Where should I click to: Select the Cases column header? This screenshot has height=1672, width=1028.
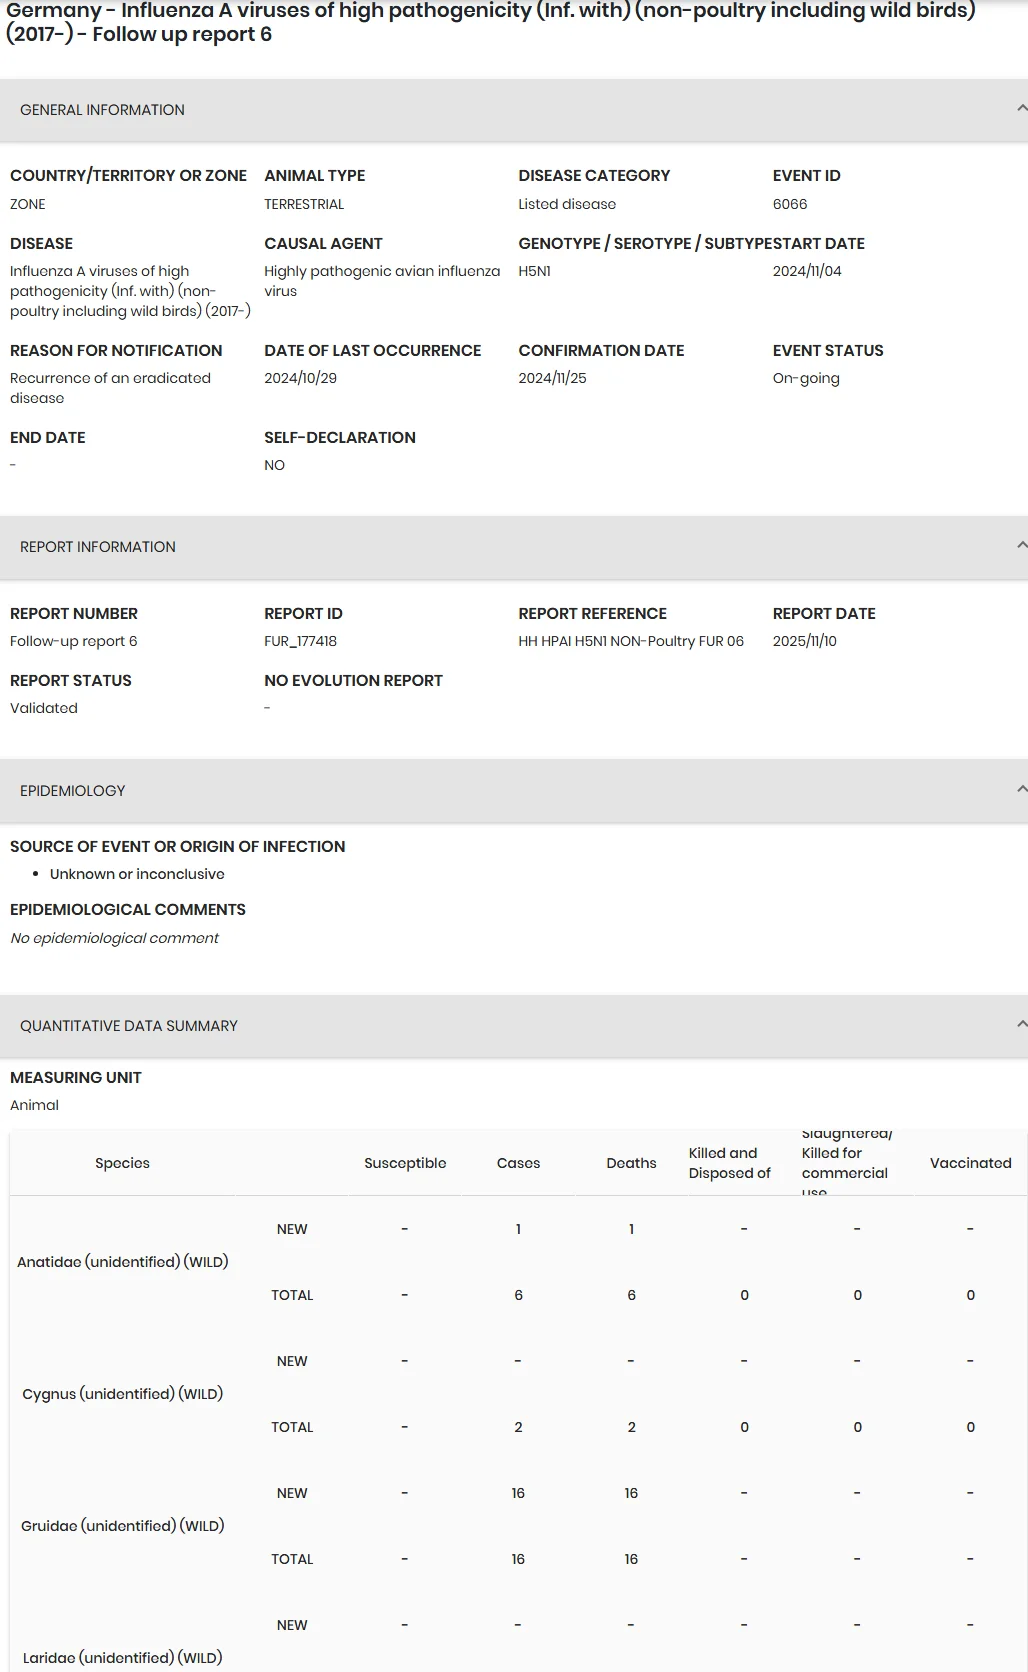pyautogui.click(x=518, y=1163)
